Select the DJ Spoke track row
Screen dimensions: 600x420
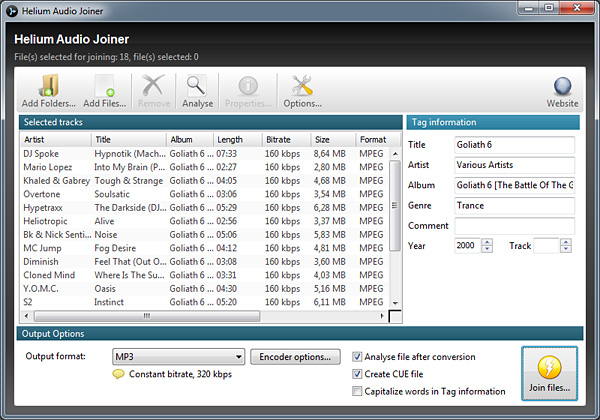55,154
